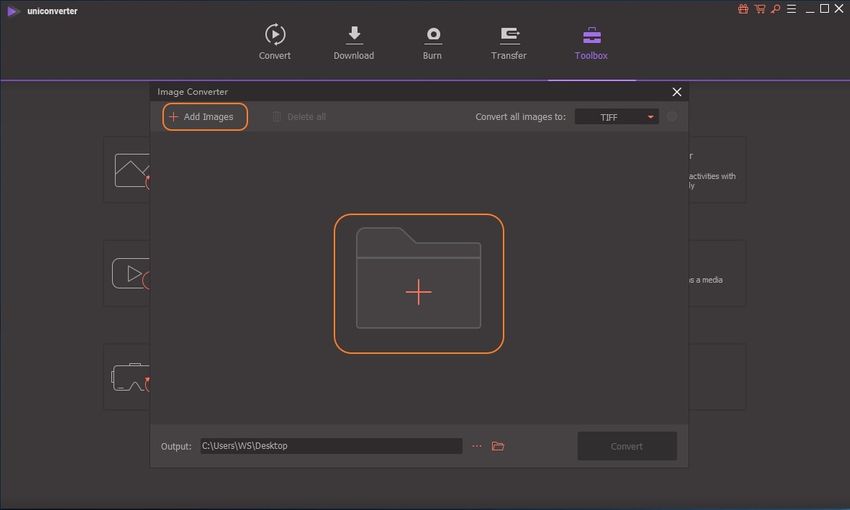Expand the TIFF output format dropdown
850x510 pixels.
click(x=617, y=117)
